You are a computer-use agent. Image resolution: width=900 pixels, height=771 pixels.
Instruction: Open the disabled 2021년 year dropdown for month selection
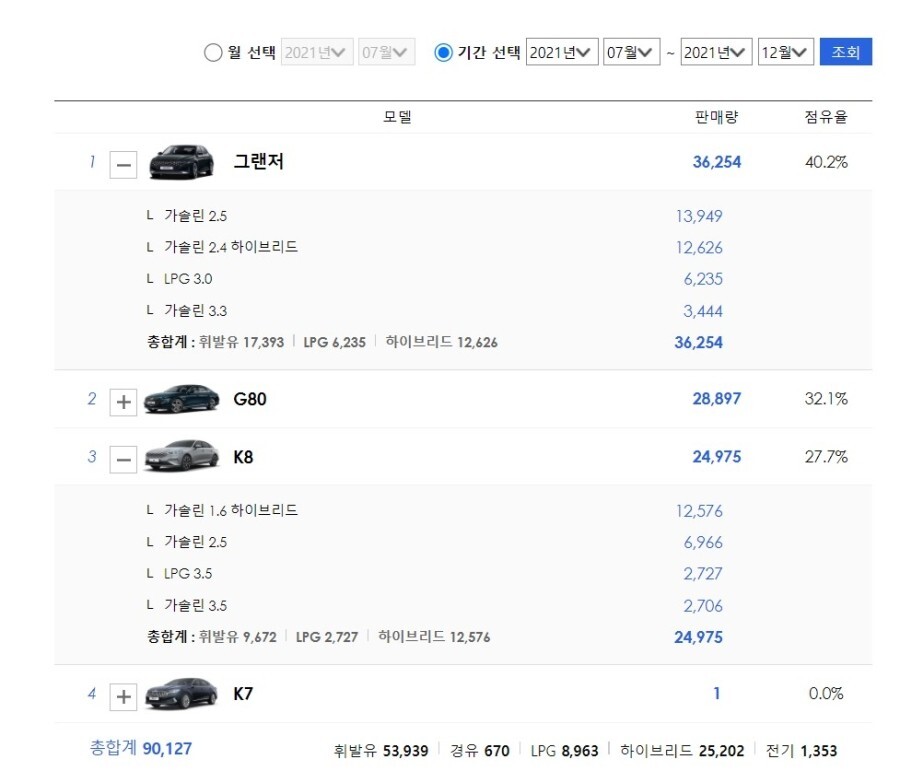(317, 52)
